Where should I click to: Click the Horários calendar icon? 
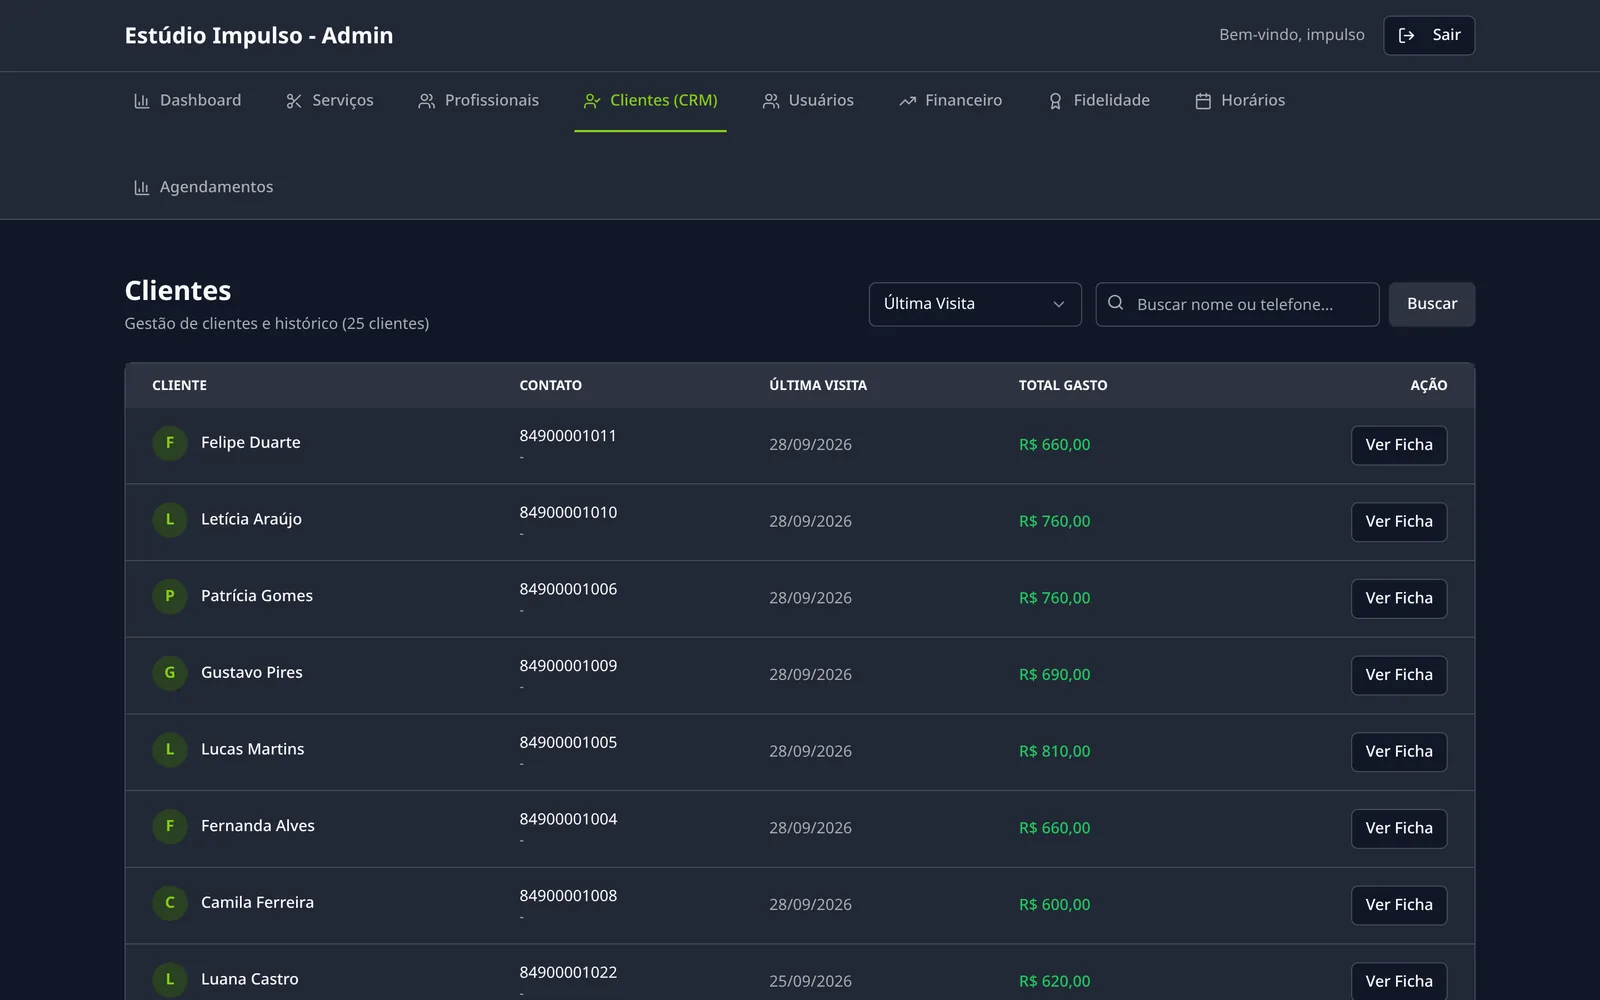tap(1203, 101)
